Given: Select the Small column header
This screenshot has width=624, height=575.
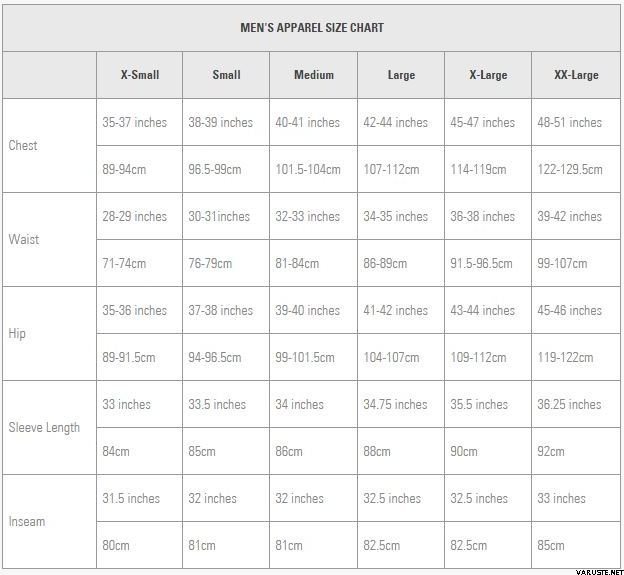Looking at the screenshot, I should [x=226, y=75].
